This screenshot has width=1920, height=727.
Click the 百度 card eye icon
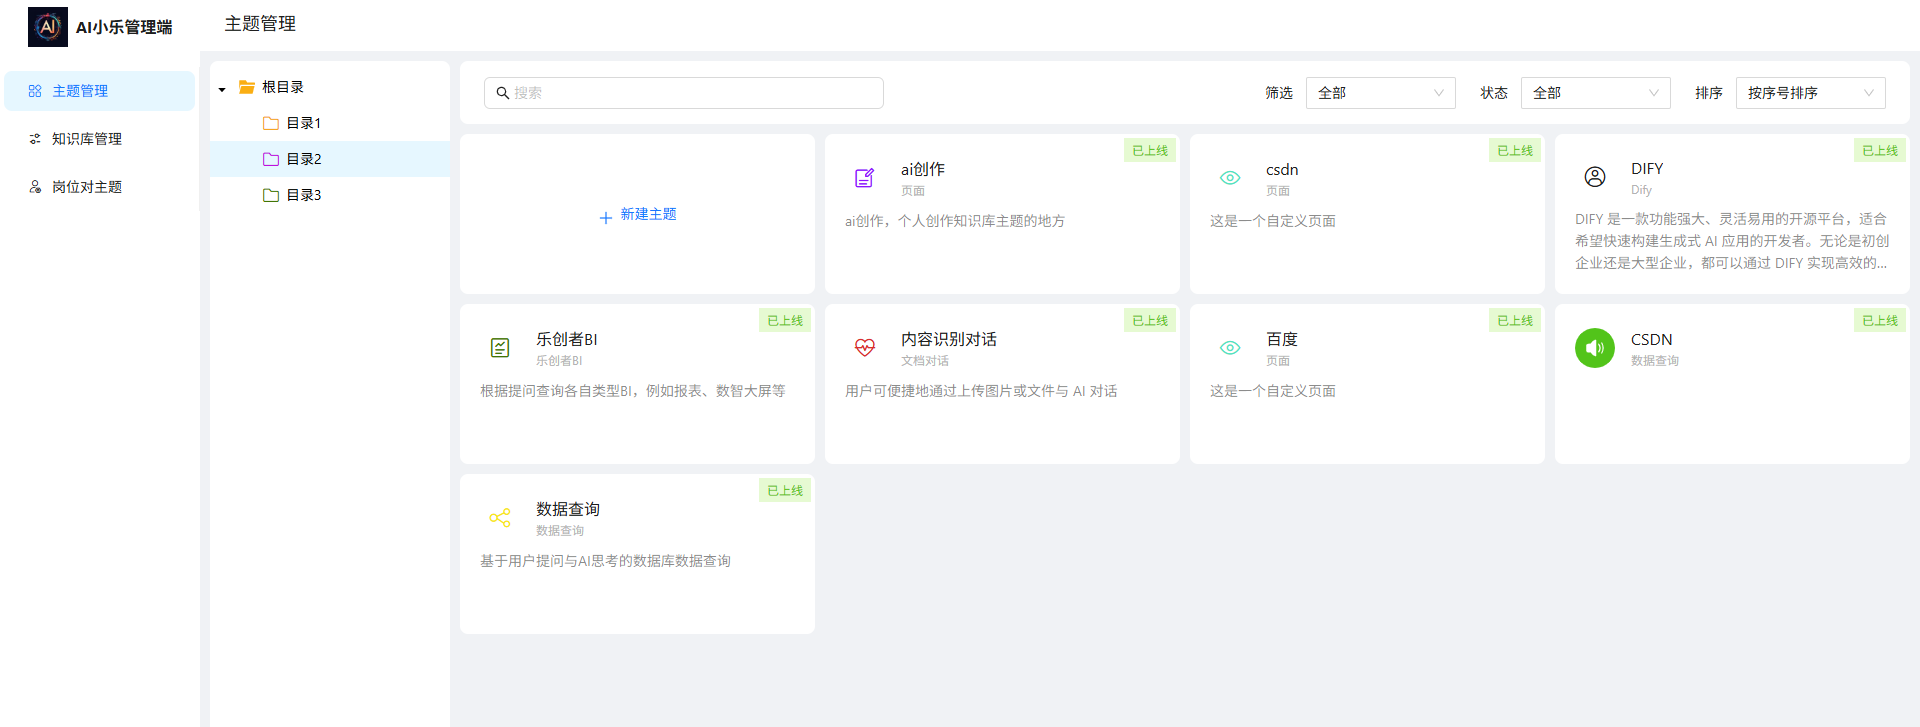point(1229,348)
